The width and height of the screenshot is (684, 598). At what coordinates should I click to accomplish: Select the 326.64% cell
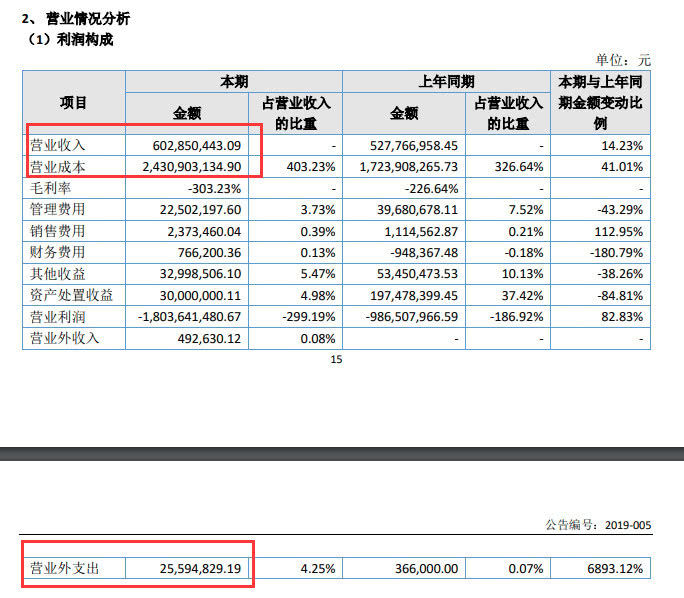(519, 167)
